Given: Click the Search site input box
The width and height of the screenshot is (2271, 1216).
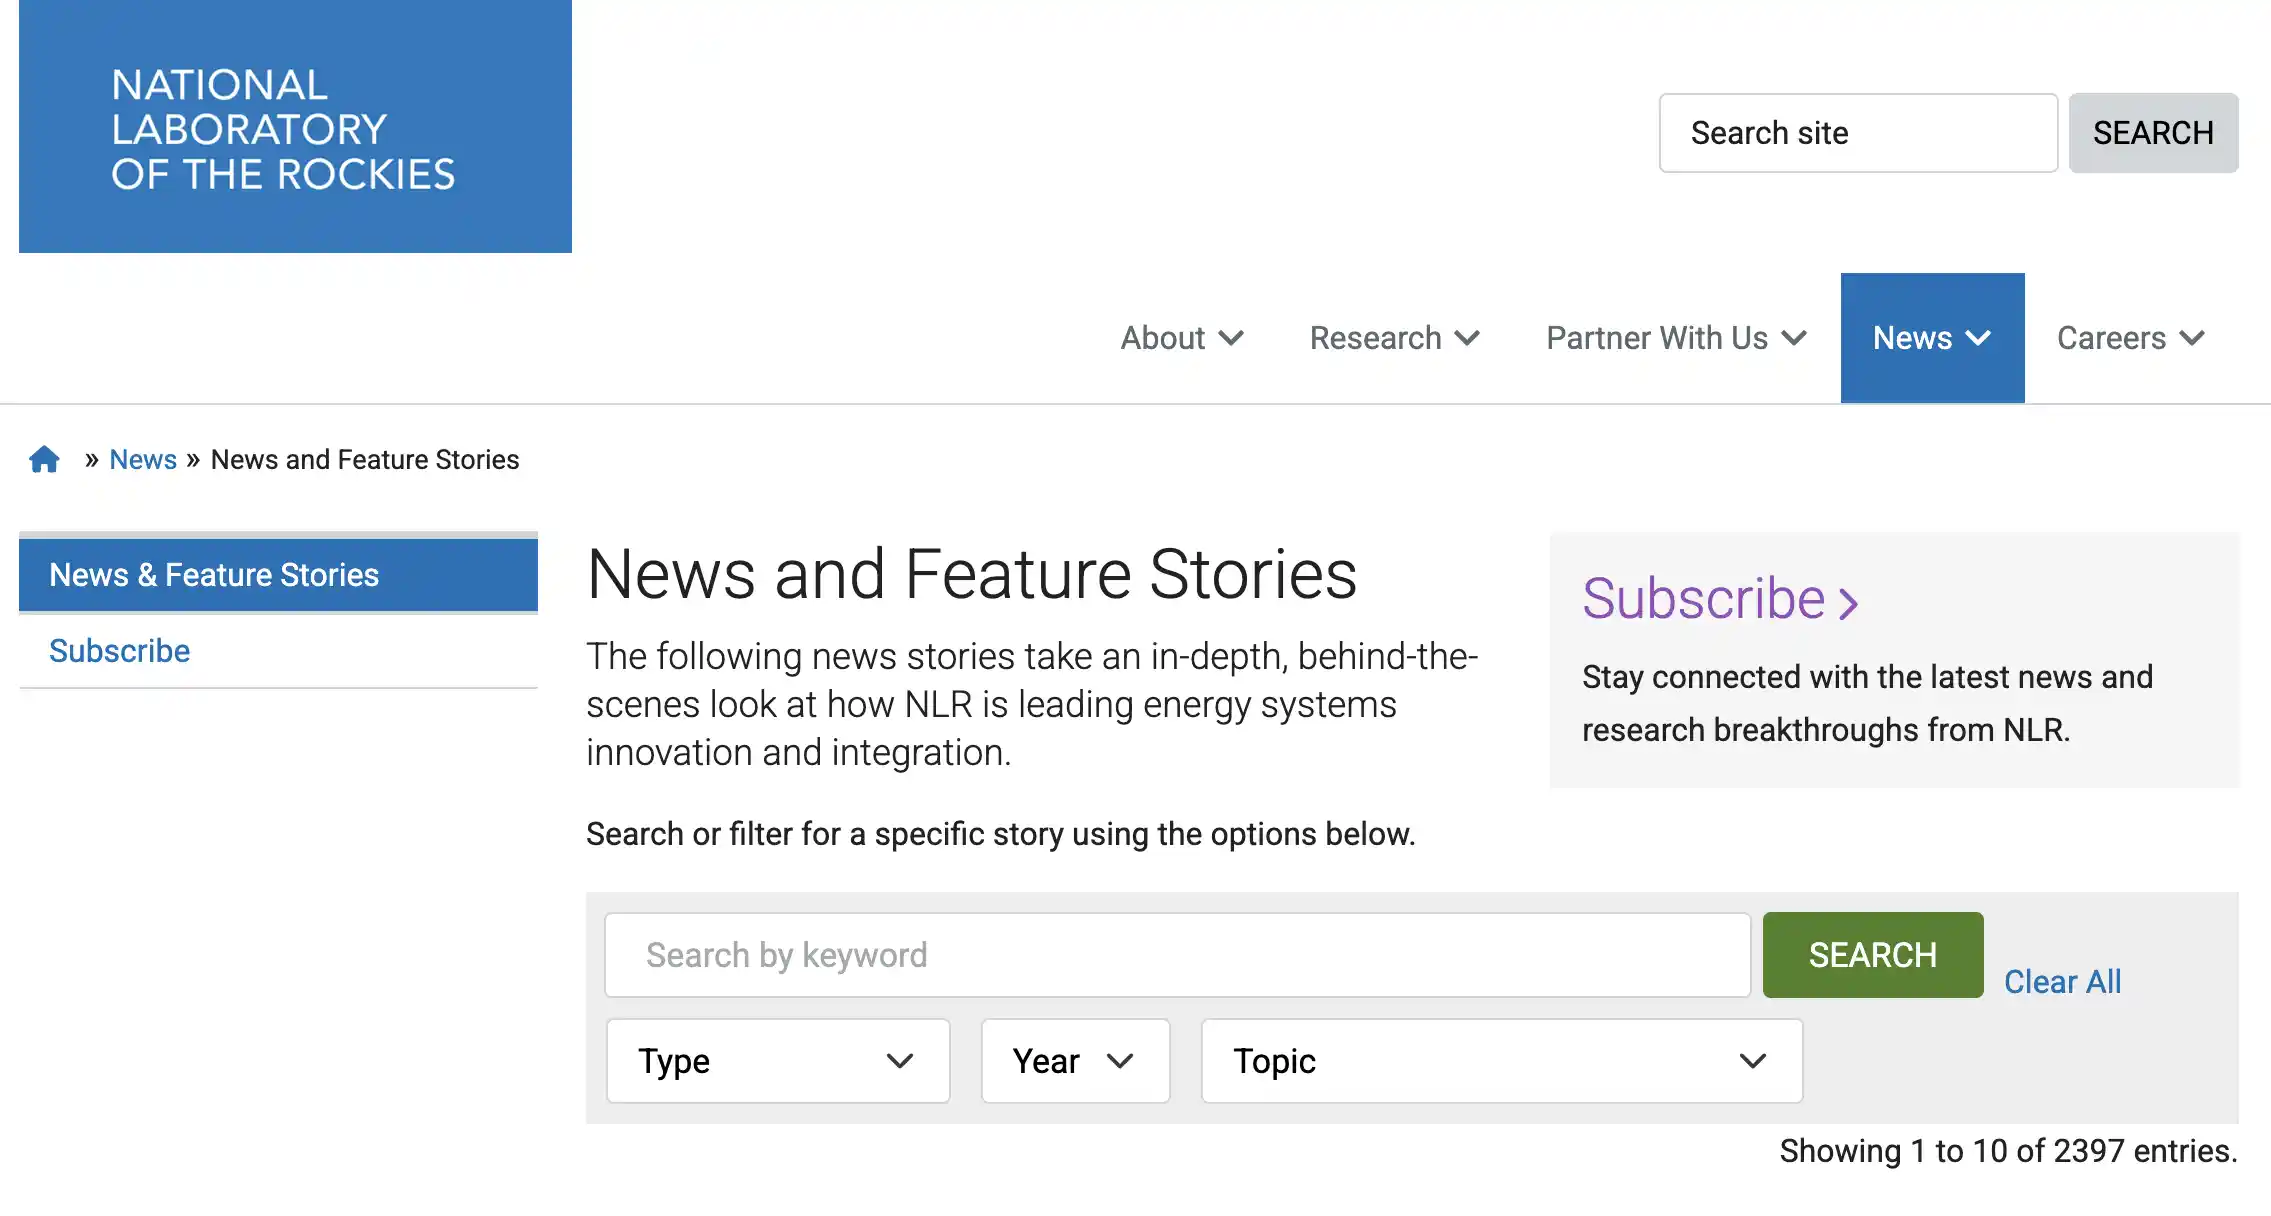Looking at the screenshot, I should coord(1858,133).
